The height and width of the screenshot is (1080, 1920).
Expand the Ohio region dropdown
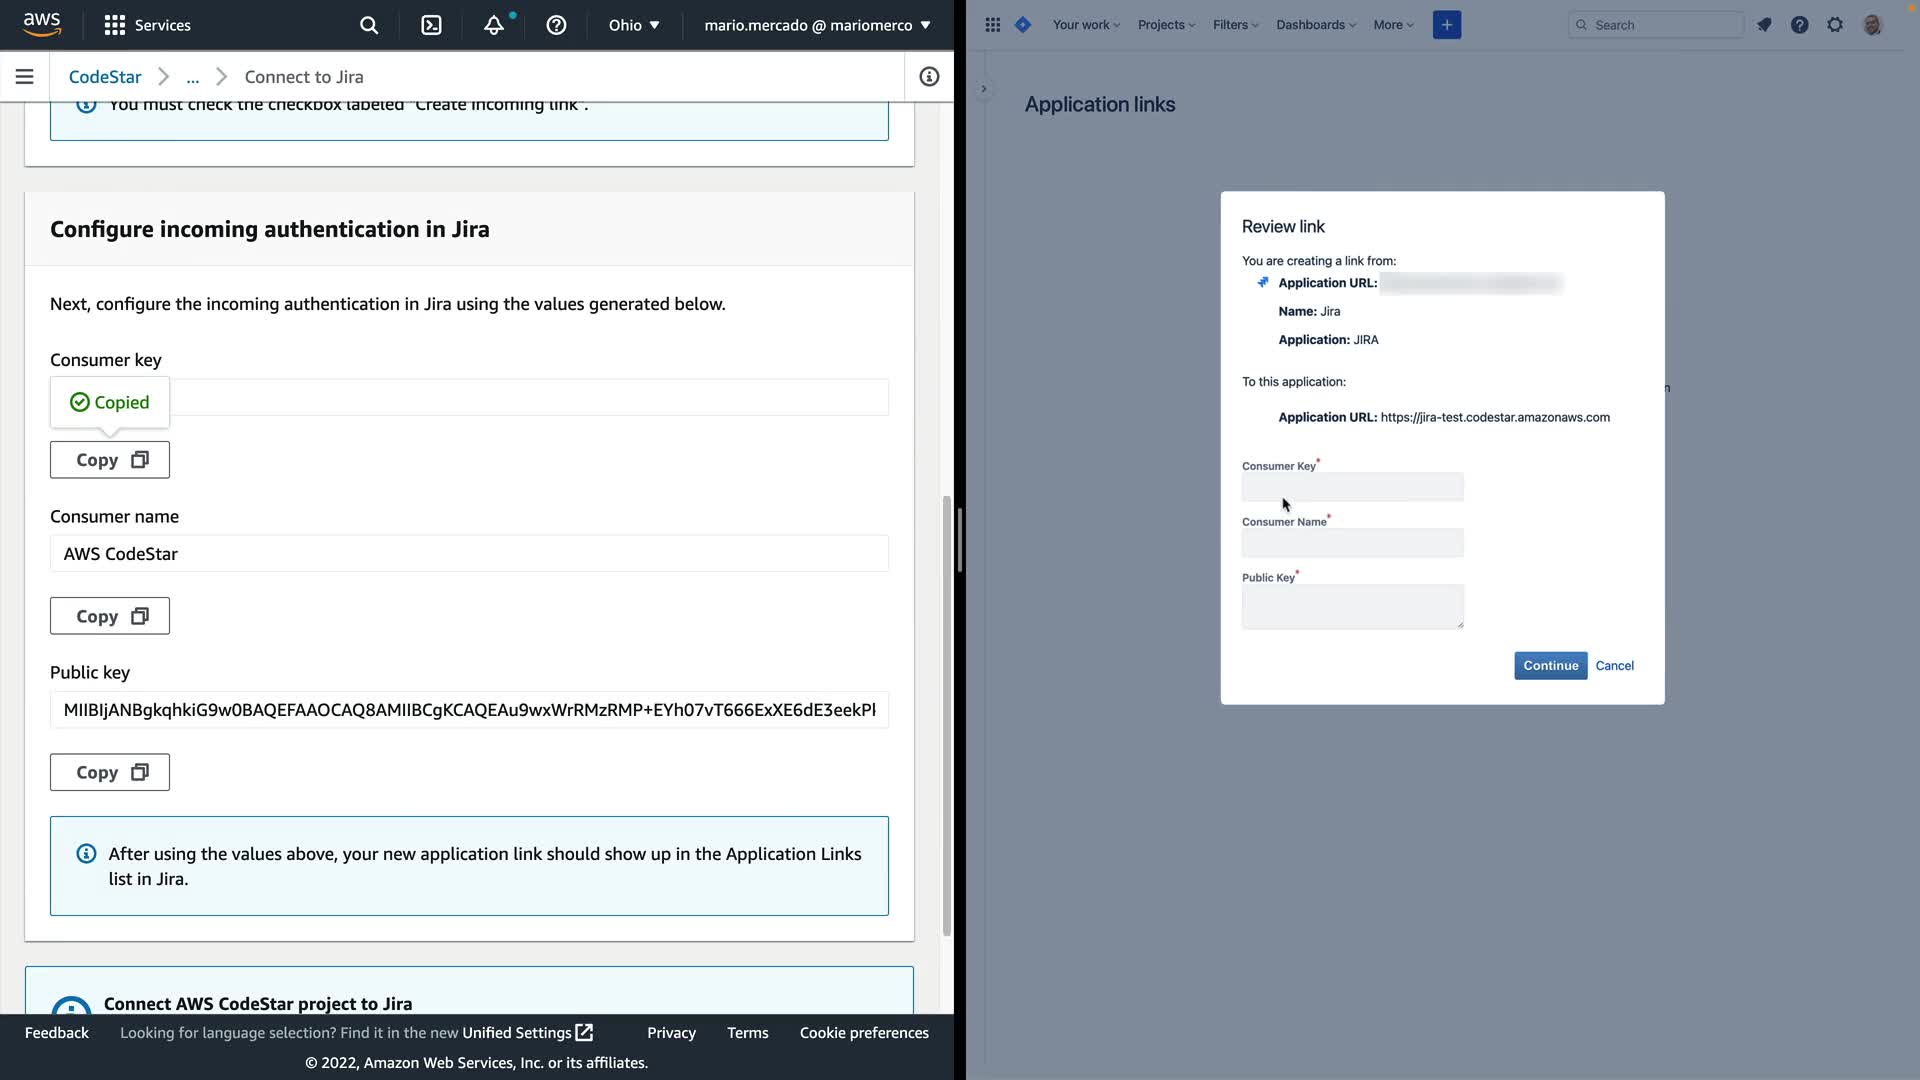(x=634, y=25)
